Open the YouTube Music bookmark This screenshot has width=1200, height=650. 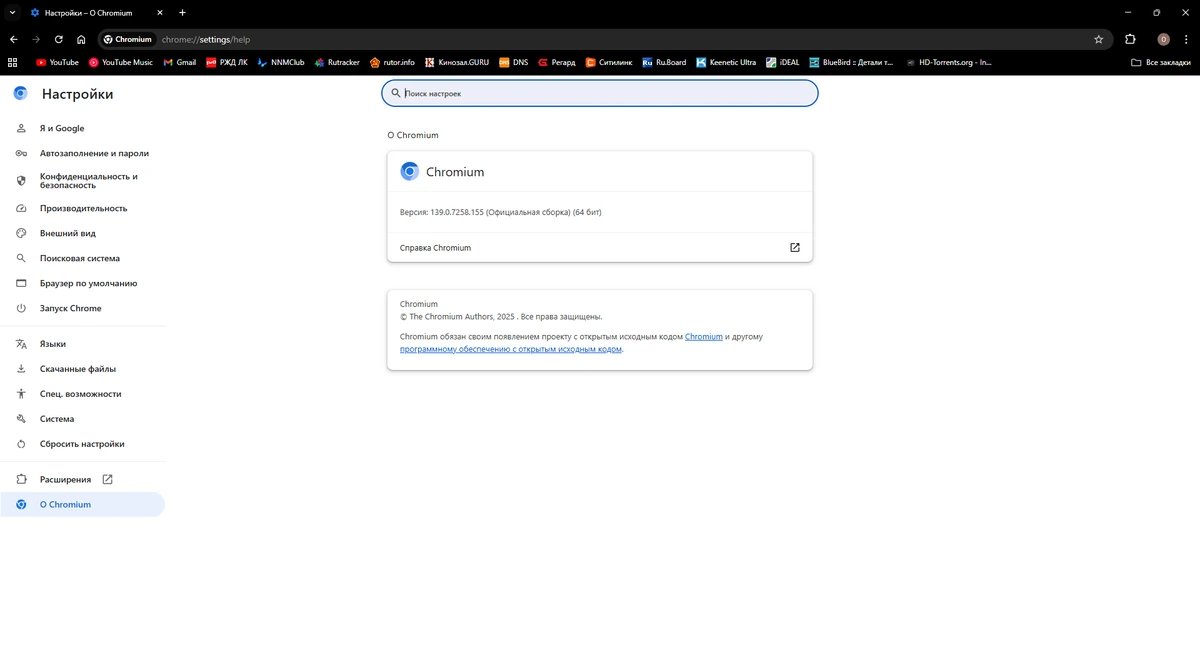tap(121, 62)
